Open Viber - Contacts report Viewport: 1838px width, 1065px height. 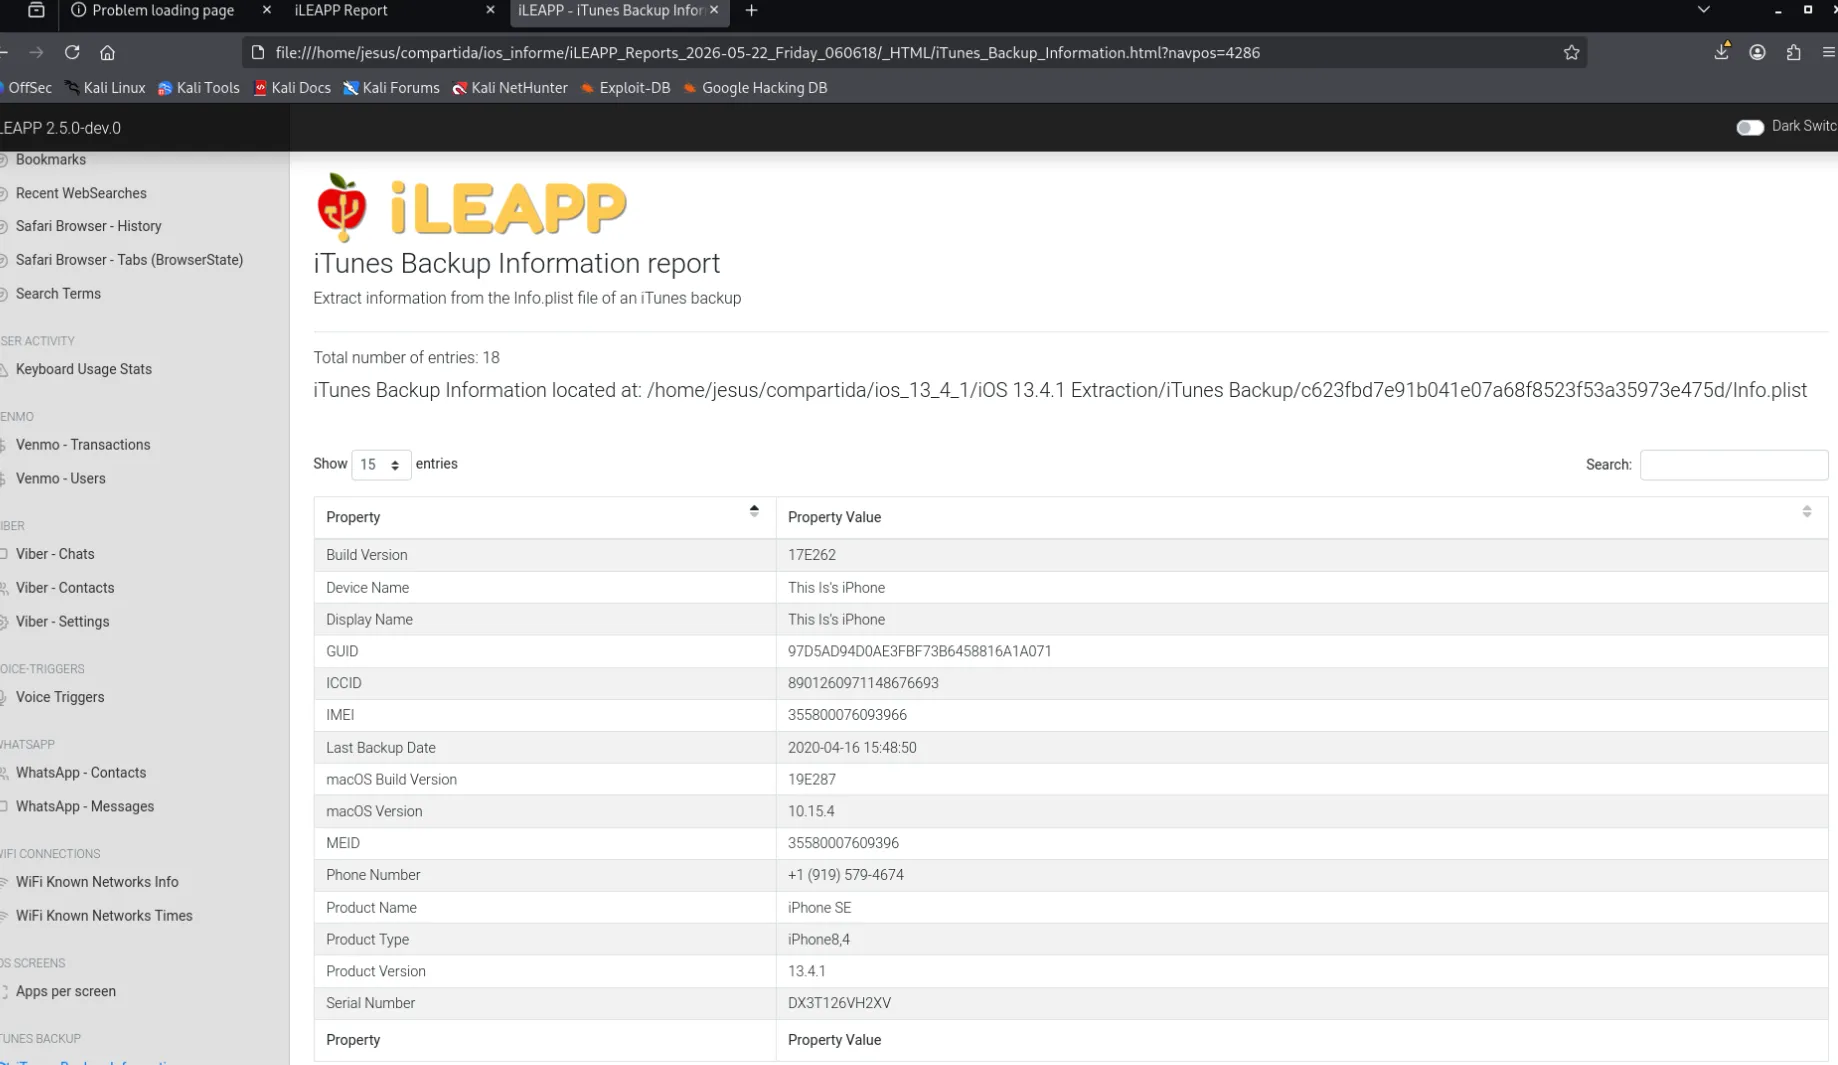tap(65, 588)
